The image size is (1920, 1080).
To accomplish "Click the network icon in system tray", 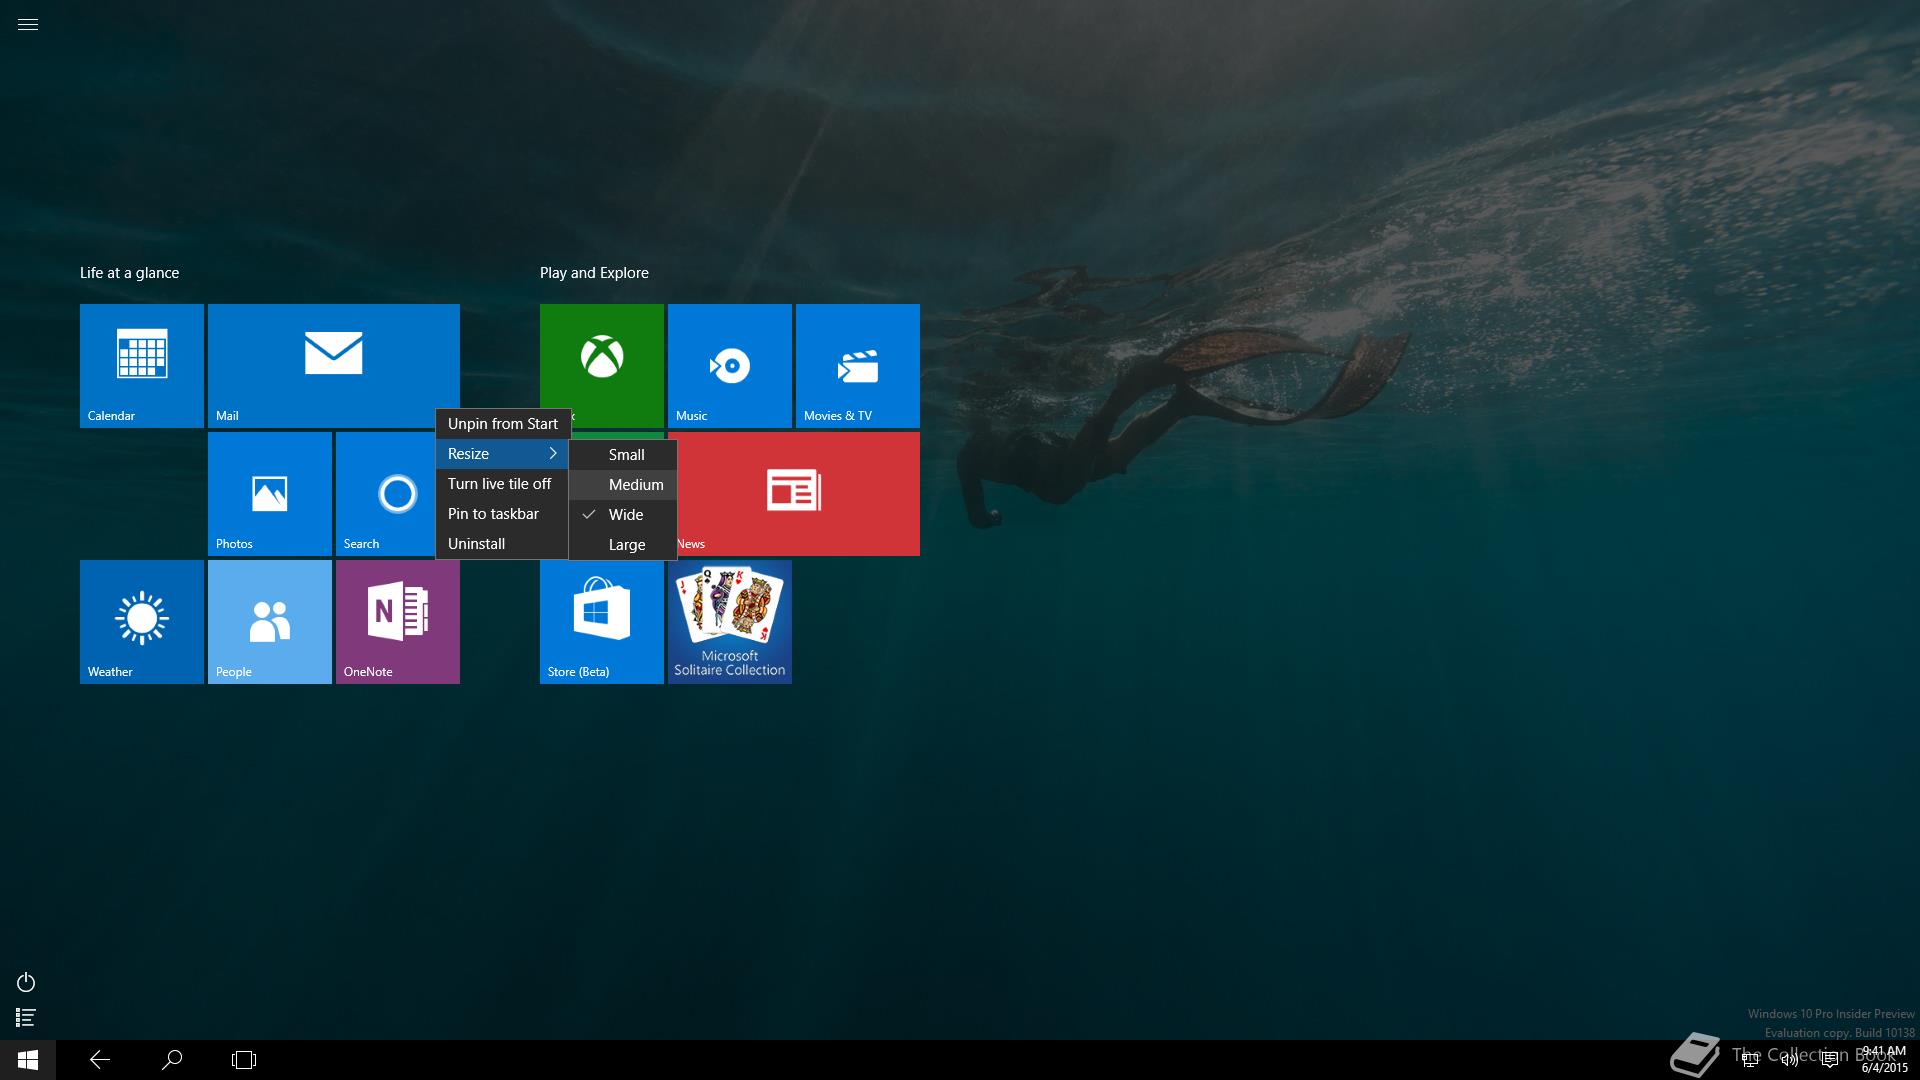I will pyautogui.click(x=1750, y=1060).
